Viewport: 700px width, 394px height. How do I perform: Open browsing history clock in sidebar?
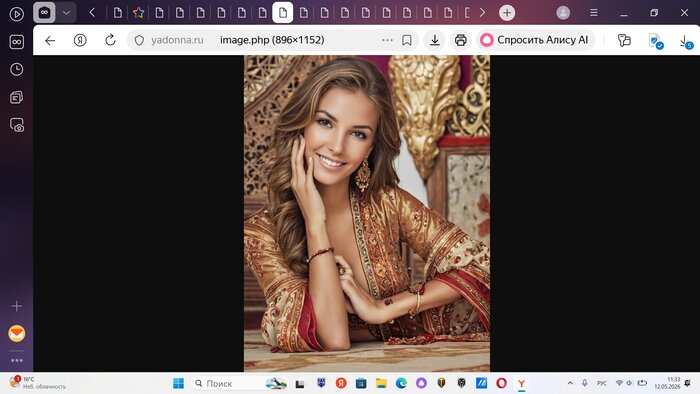(x=17, y=69)
